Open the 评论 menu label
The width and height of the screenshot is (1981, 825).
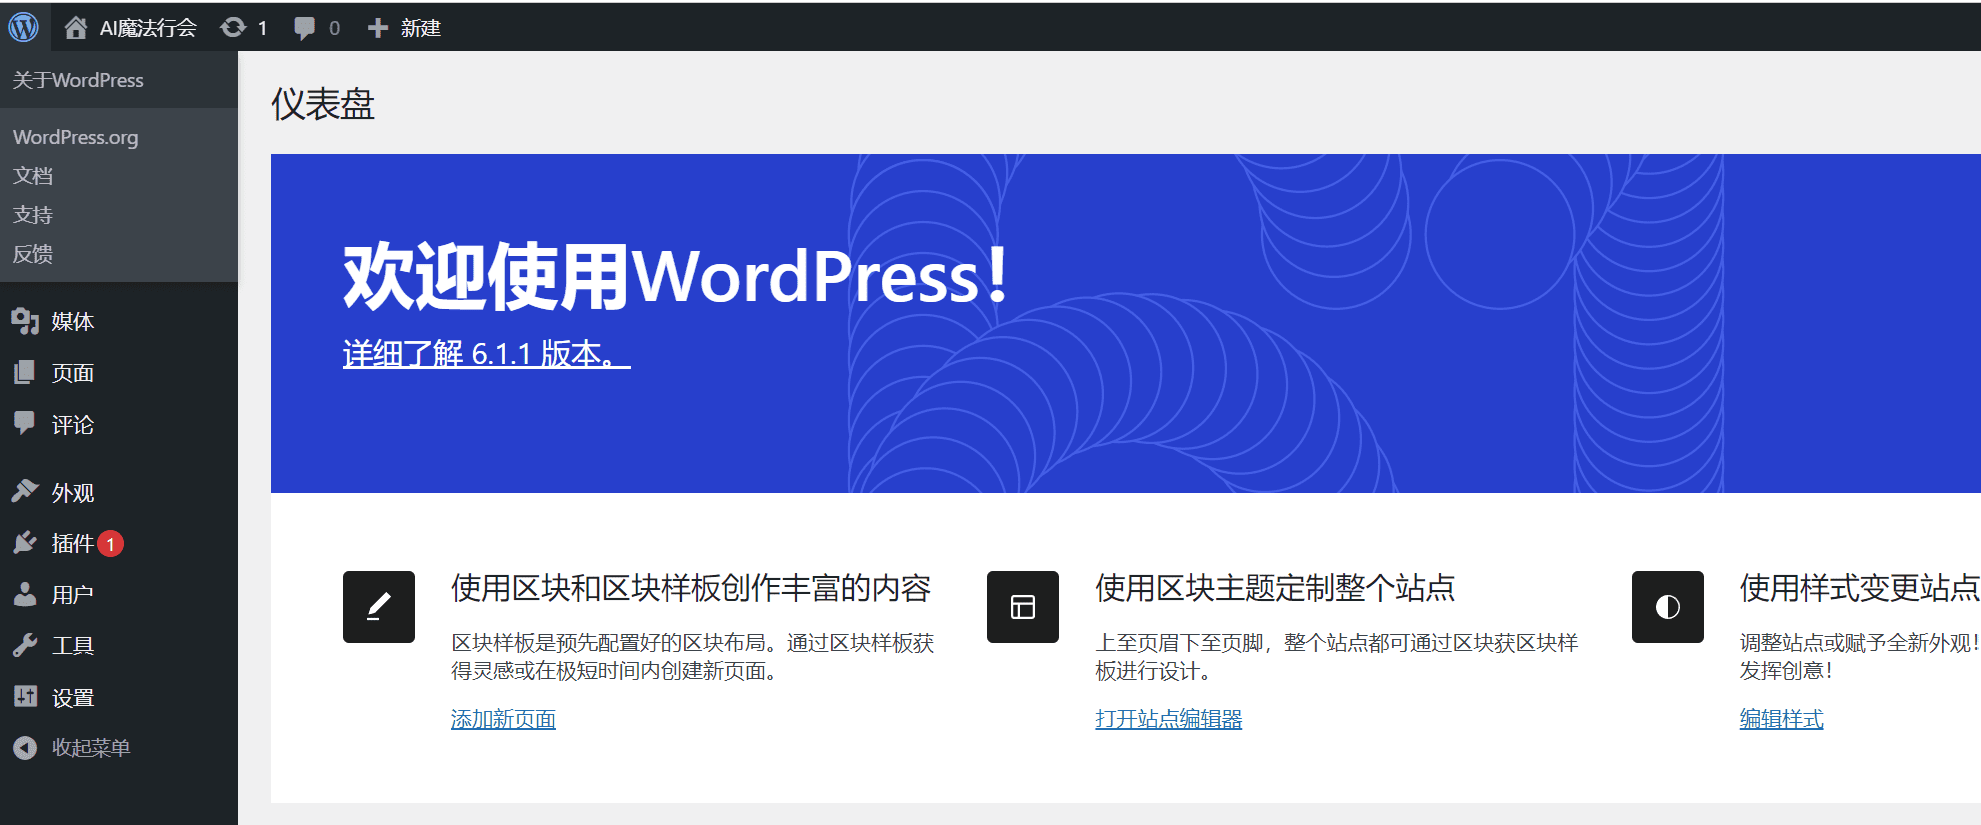[73, 425]
